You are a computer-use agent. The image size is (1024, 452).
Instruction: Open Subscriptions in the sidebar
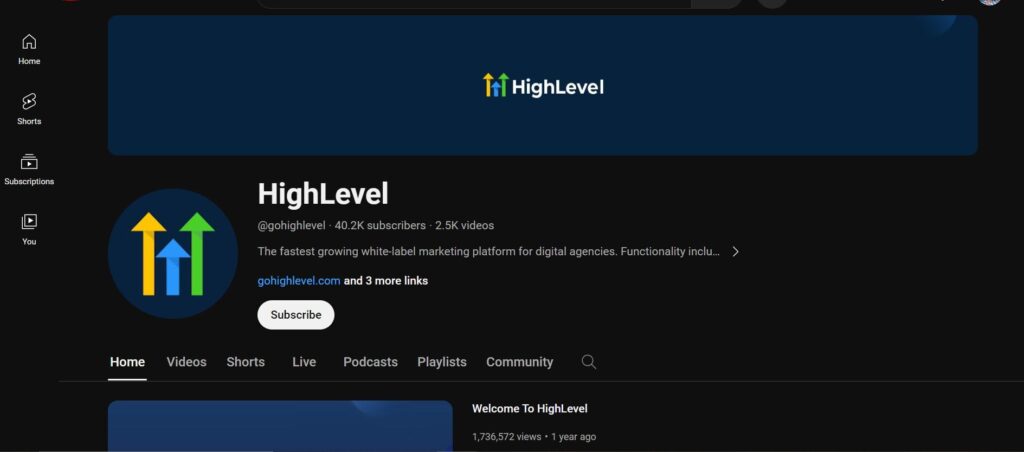(x=29, y=170)
